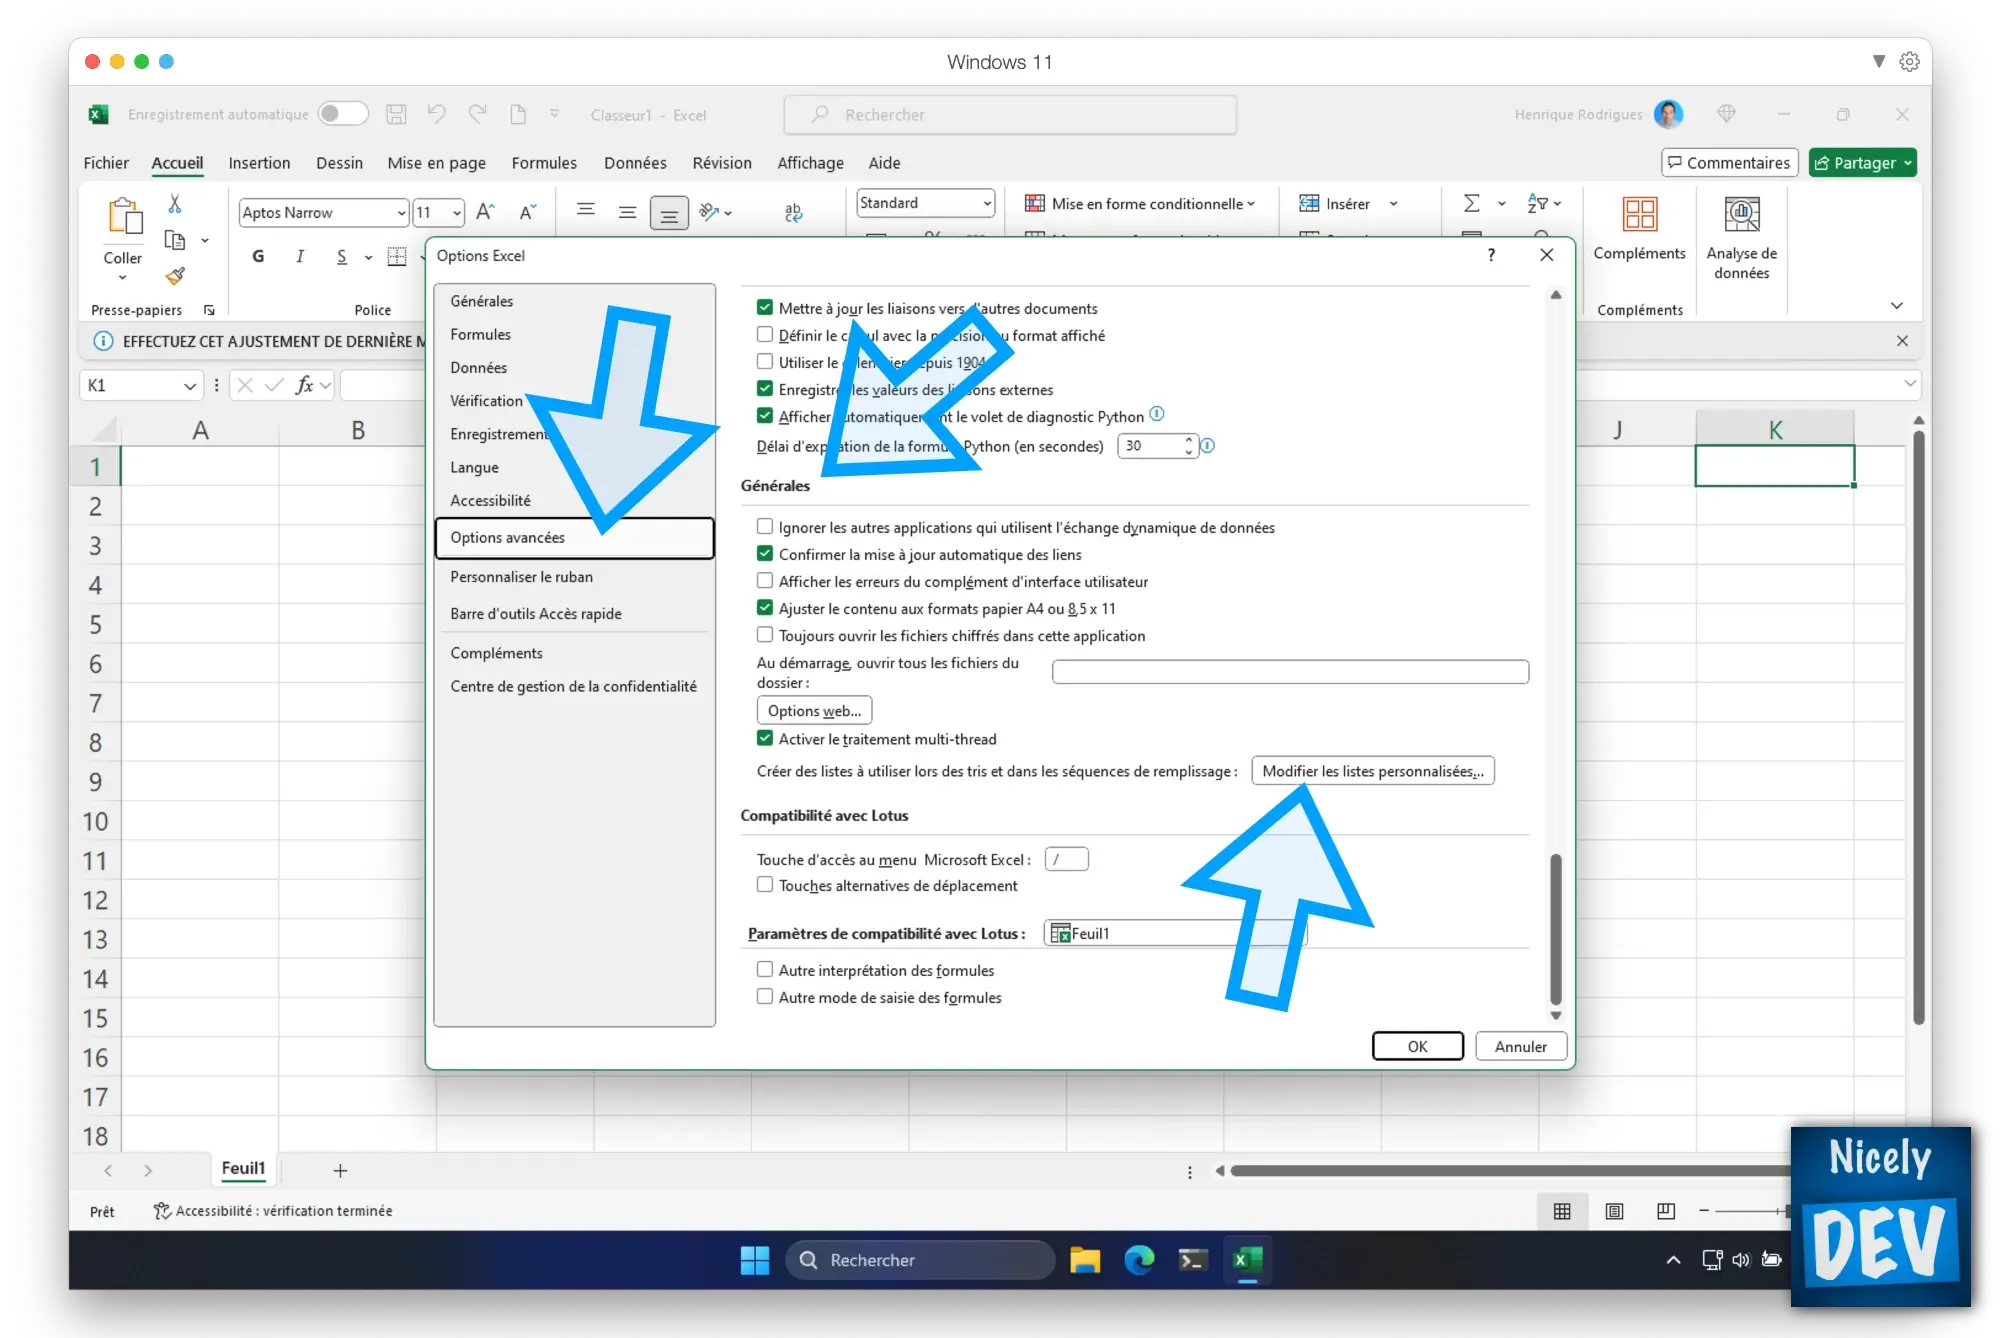Click the Sort and filter icon
Screen dimensions: 2000x1338
click(1538, 203)
